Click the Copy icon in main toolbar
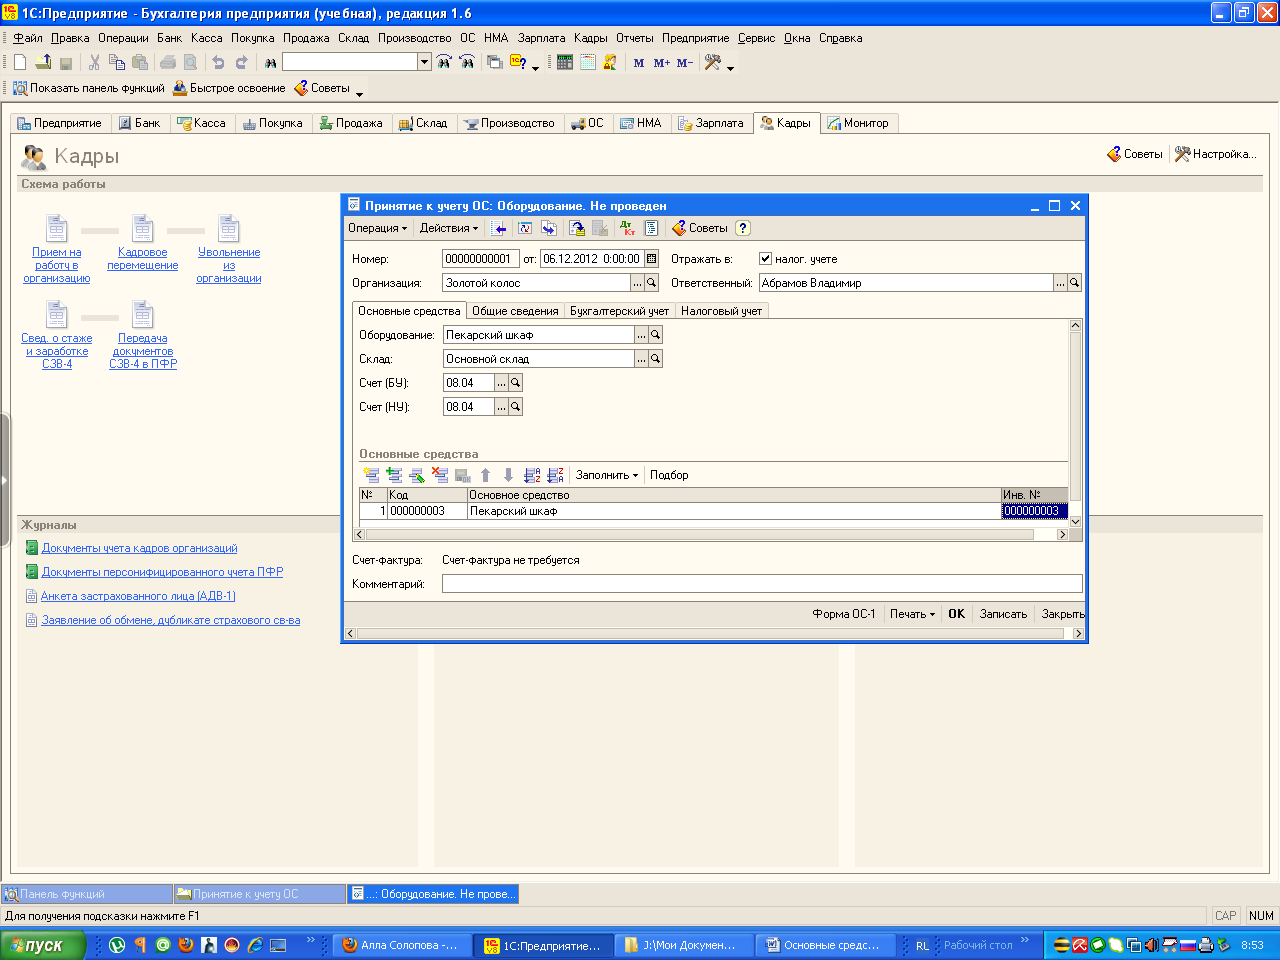 [117, 62]
